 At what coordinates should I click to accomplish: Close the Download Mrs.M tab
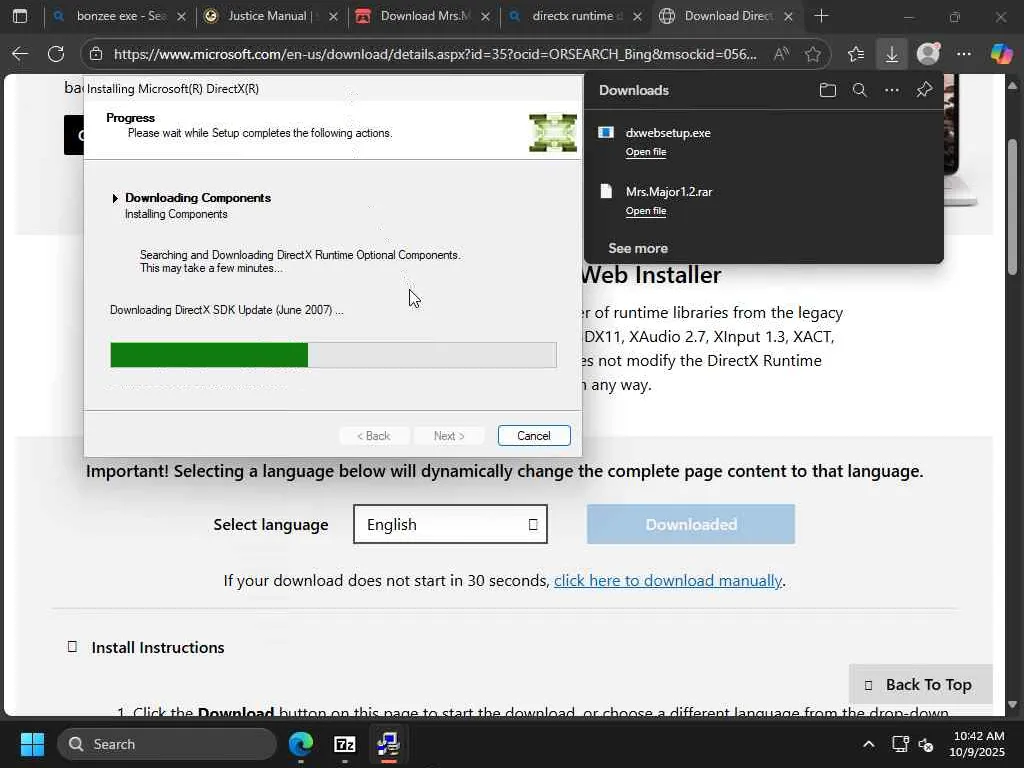[x=485, y=16]
